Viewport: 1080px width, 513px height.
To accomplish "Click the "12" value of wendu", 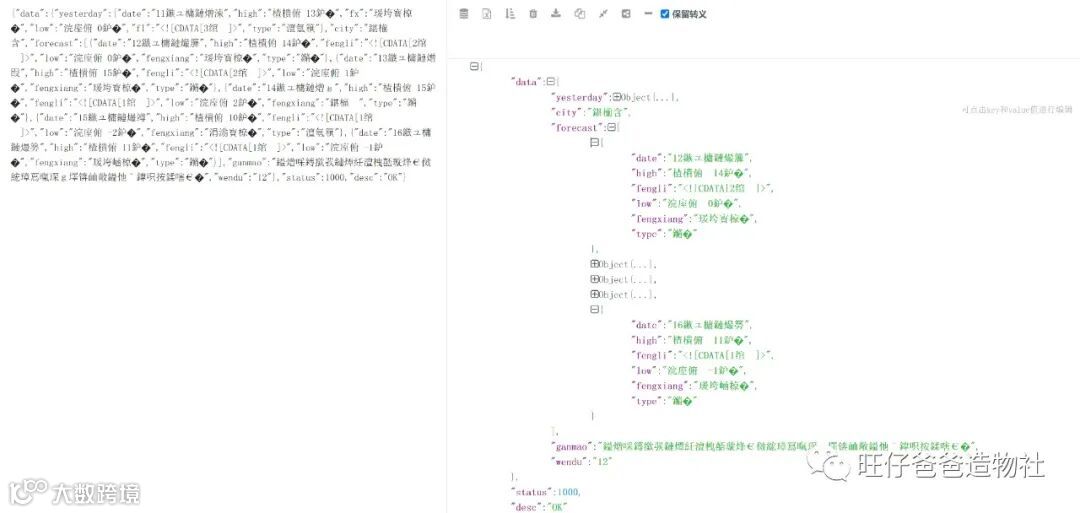I will [604, 461].
